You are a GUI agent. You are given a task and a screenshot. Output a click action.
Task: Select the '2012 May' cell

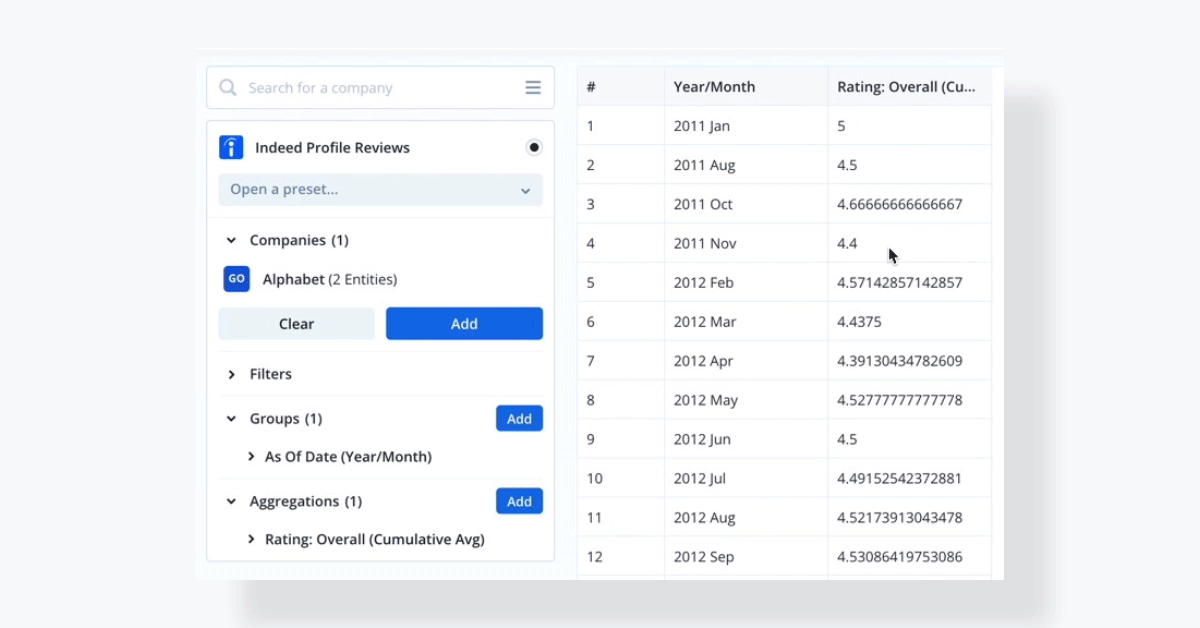pos(746,400)
